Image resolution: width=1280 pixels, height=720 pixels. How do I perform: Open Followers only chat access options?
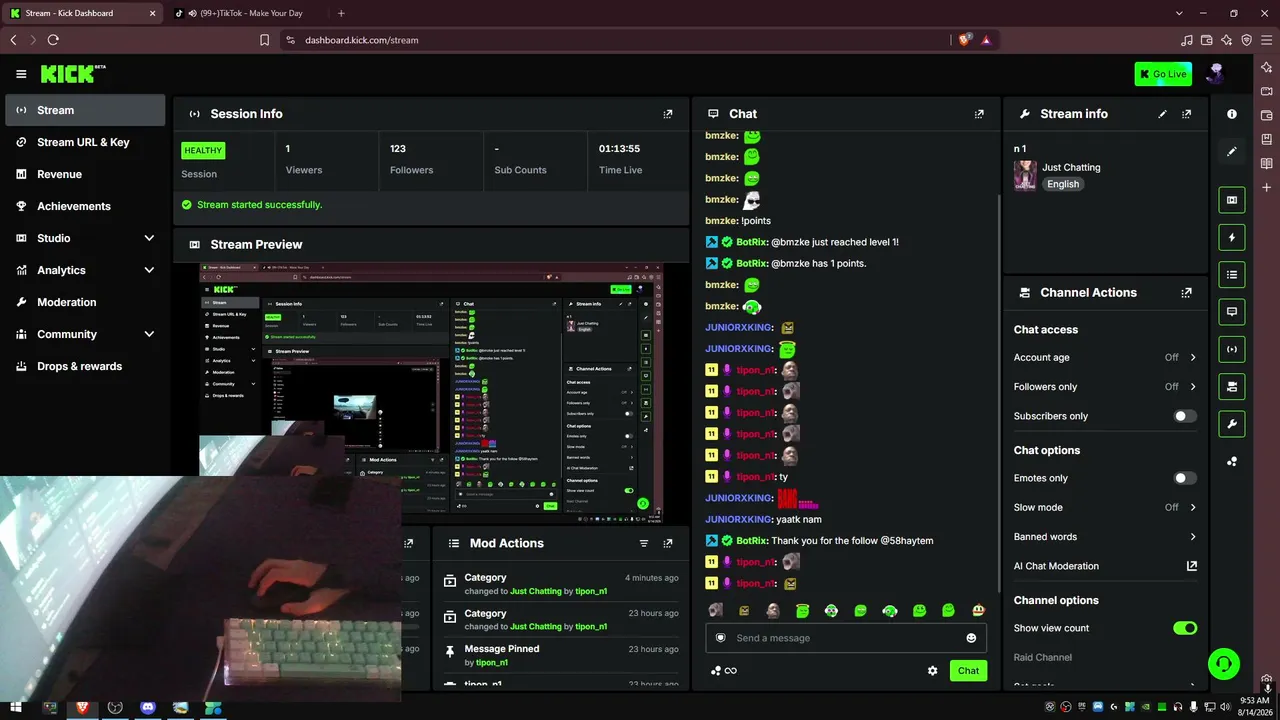(1105, 387)
